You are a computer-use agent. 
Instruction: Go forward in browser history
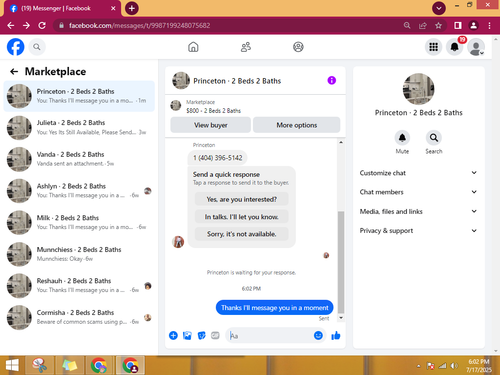[26, 25]
